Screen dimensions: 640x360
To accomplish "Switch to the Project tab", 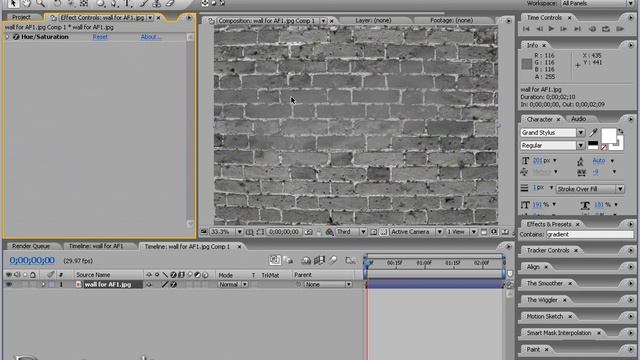I will (x=22, y=18).
